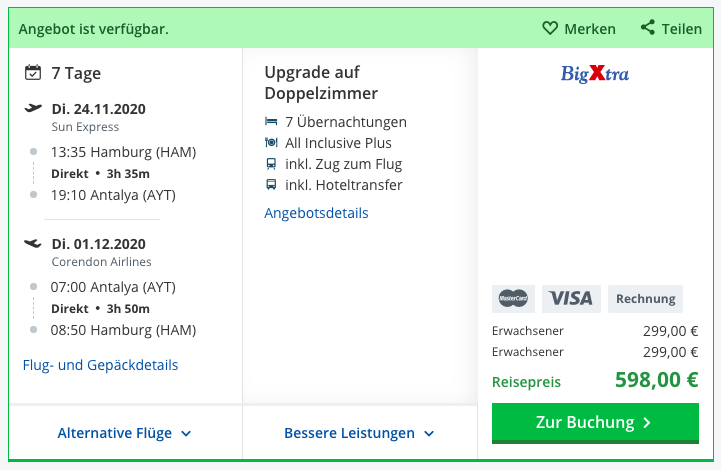Click the share icon beside Teilen
This screenshot has height=470, width=721.
click(647, 28)
